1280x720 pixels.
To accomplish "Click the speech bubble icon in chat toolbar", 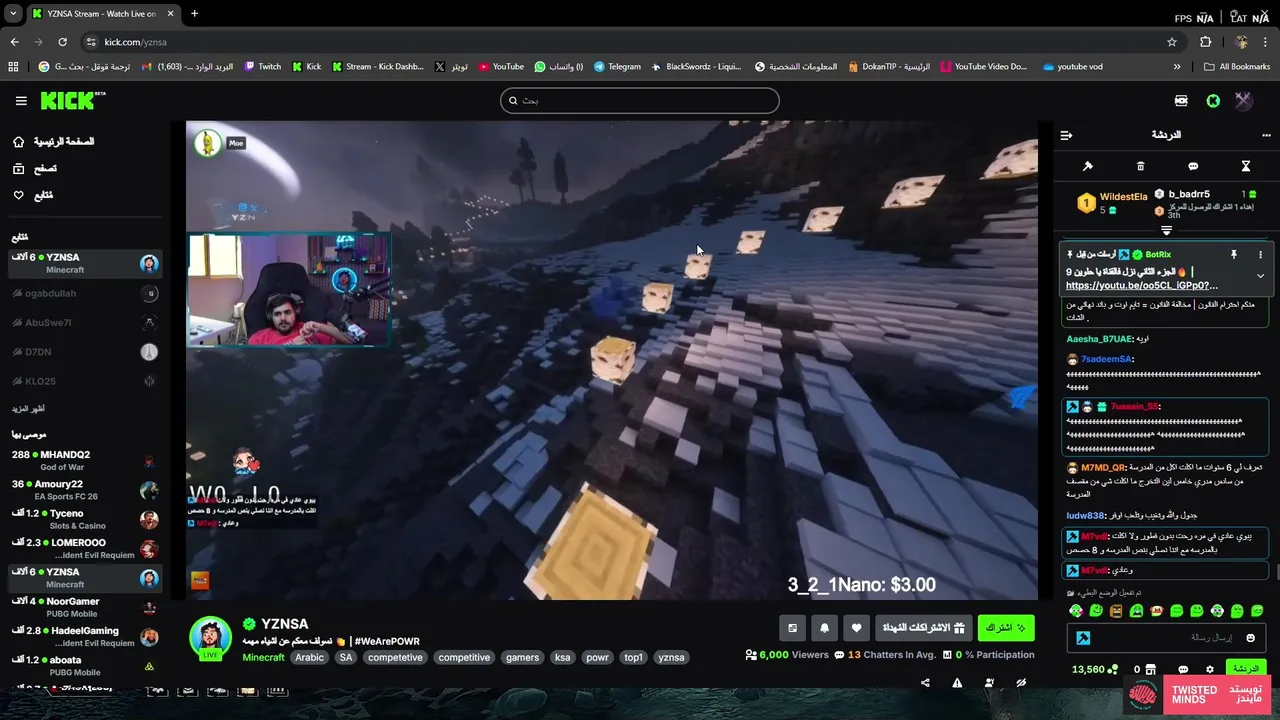I will 1193,166.
